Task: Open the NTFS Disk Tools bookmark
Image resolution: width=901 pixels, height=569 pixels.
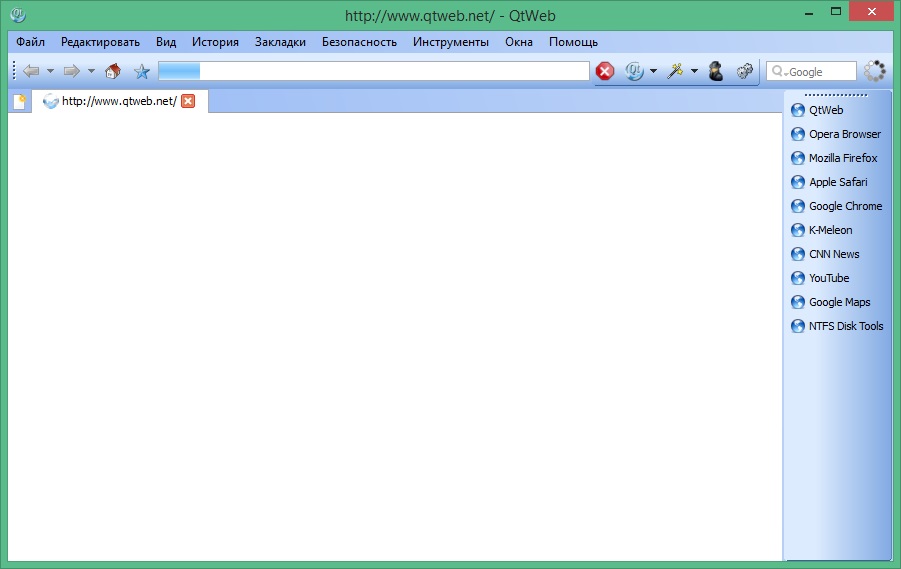Action: [837, 326]
